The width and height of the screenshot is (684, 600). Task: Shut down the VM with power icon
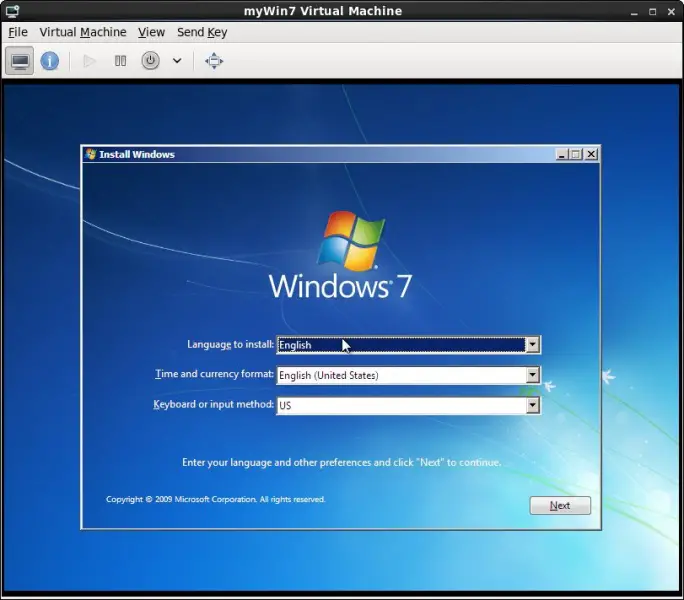(x=150, y=61)
